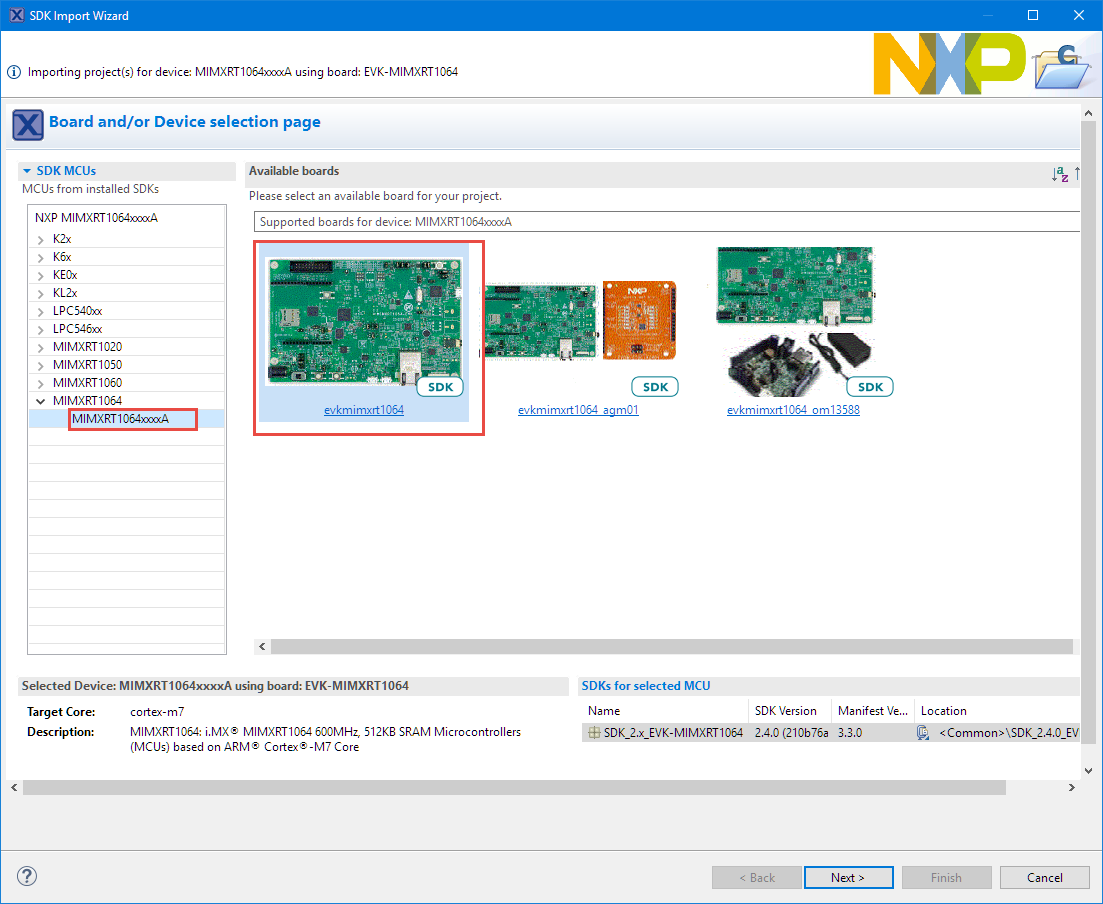Click the evkmimxrt1064_om13588 link
1103x904 pixels.
[793, 410]
